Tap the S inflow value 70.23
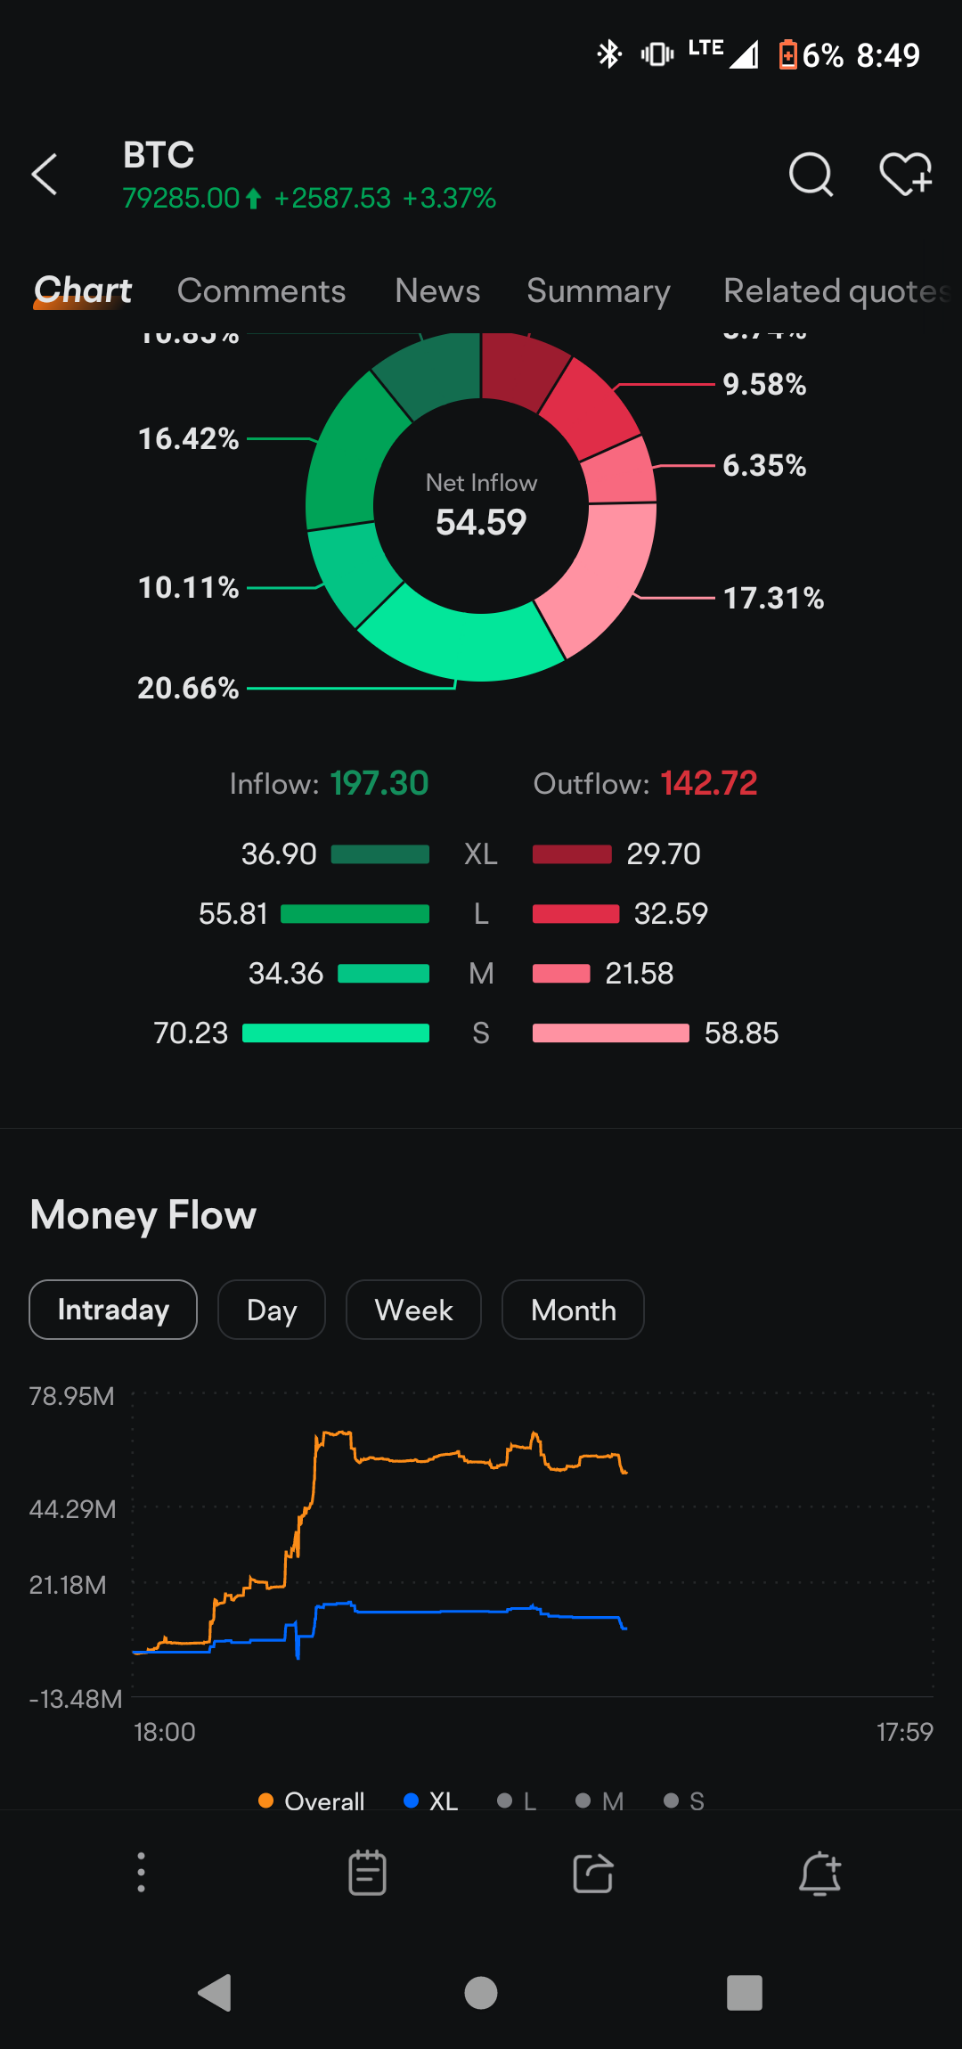The width and height of the screenshot is (962, 2049). pyautogui.click(x=190, y=1033)
